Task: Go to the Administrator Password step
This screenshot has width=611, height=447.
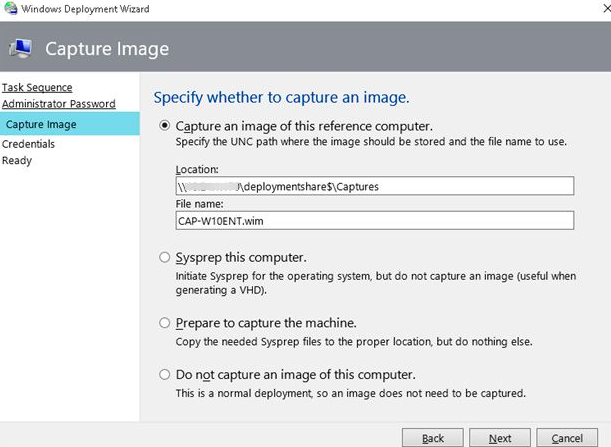Action: click(59, 104)
